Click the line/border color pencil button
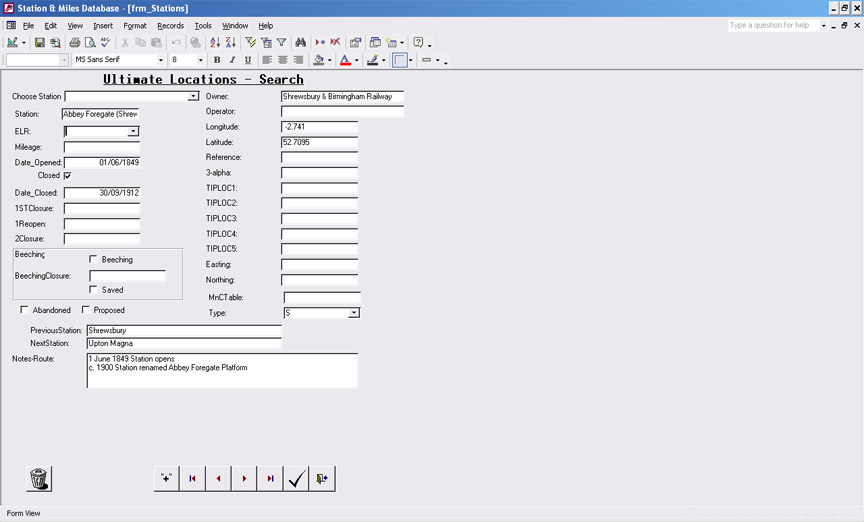 [x=372, y=60]
